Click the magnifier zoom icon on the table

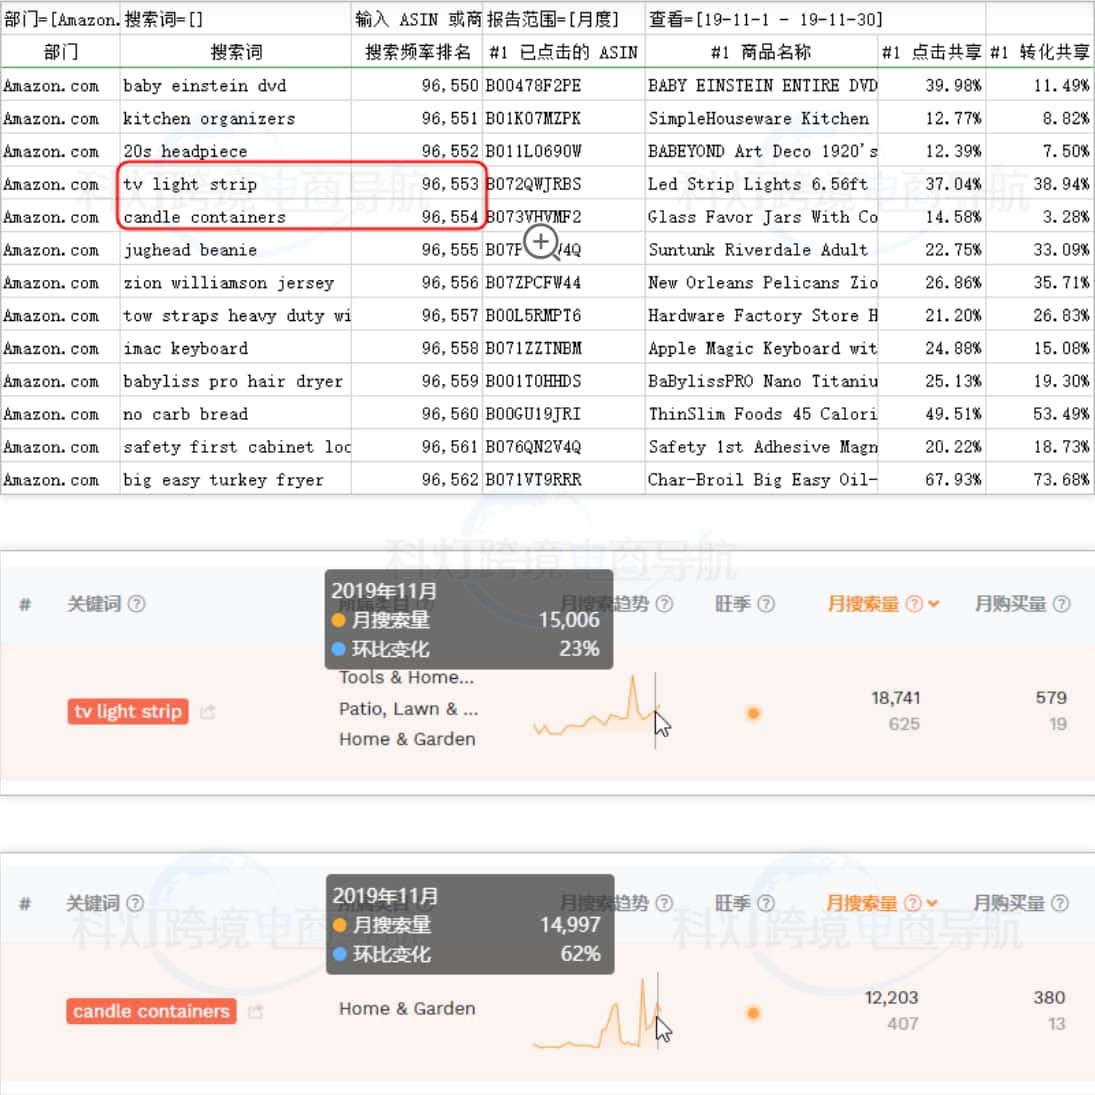[x=541, y=241]
